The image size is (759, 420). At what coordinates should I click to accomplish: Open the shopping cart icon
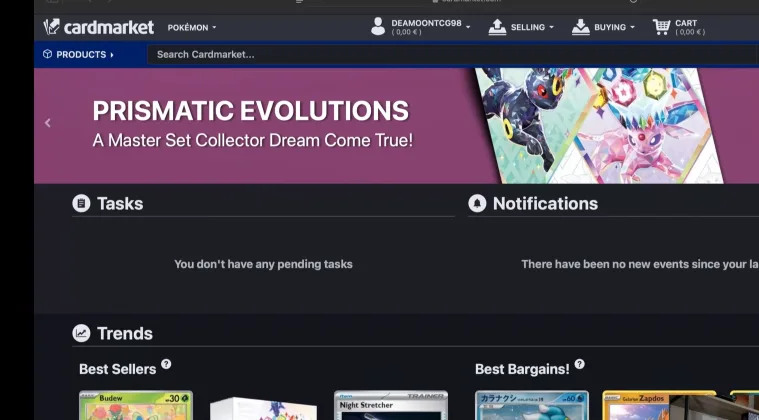(x=661, y=27)
